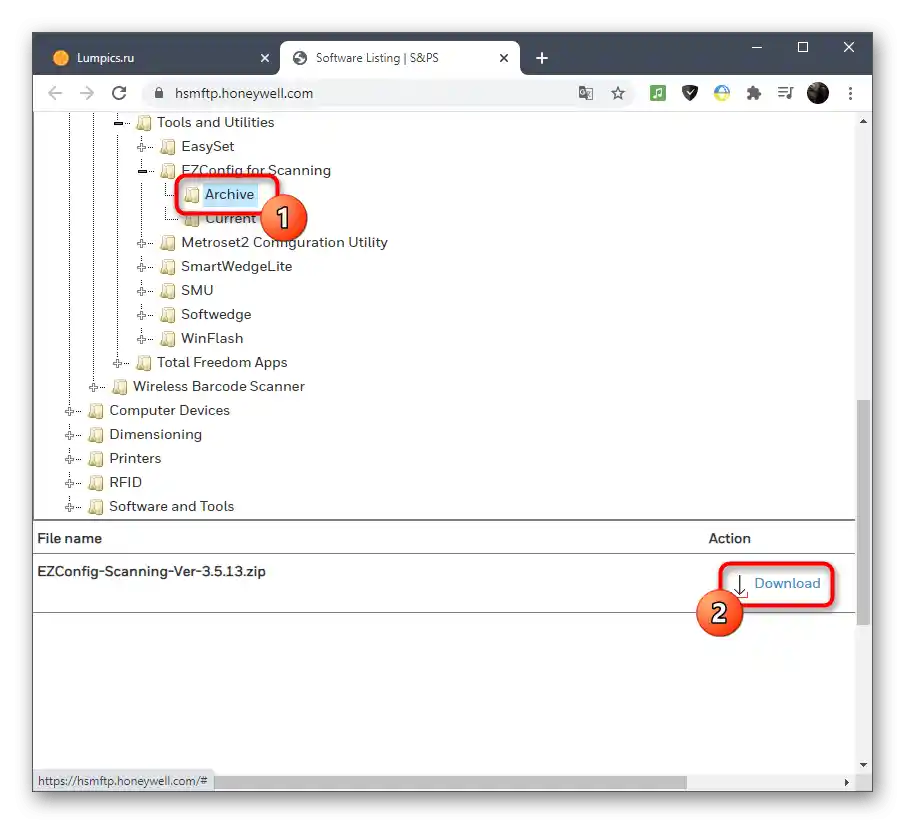Expand the RFID node

(69, 483)
